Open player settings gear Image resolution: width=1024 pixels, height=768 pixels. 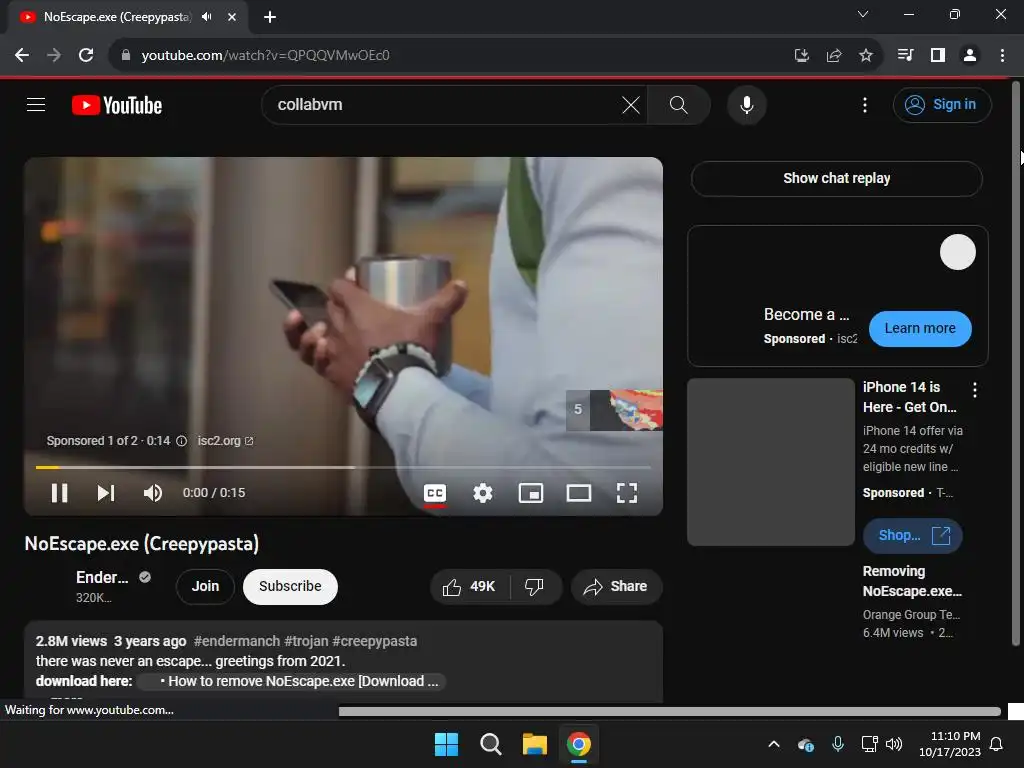point(483,493)
